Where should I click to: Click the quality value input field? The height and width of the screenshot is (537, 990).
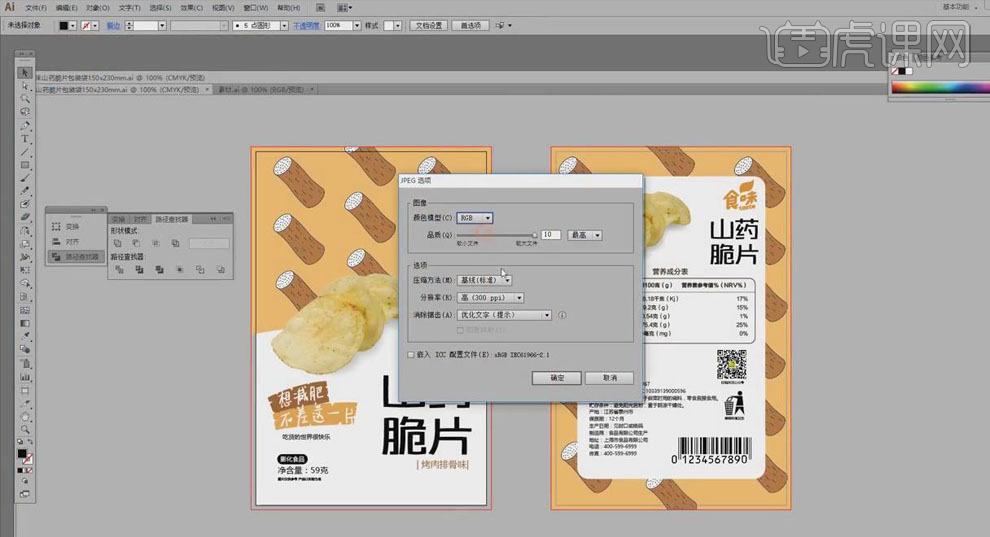(x=551, y=235)
